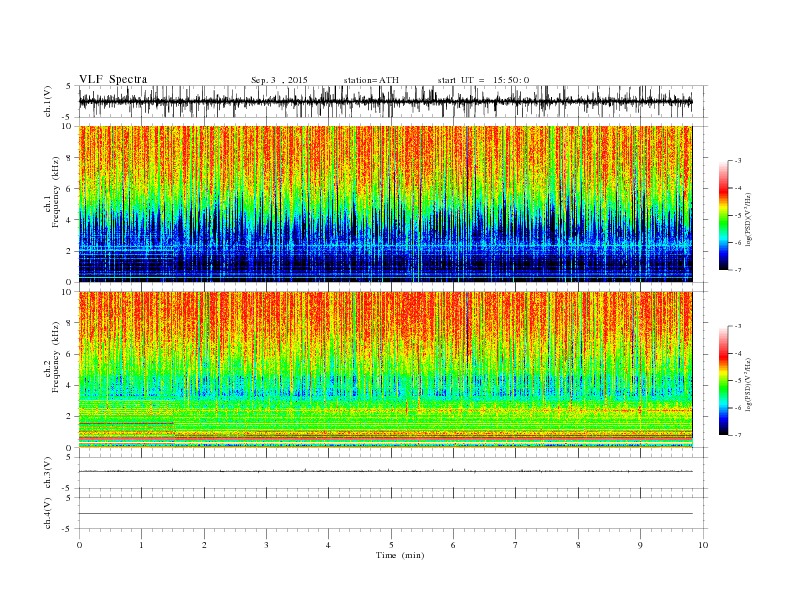Click the "start UT = 15:50:0" text
792x612 pixels.
483,80
